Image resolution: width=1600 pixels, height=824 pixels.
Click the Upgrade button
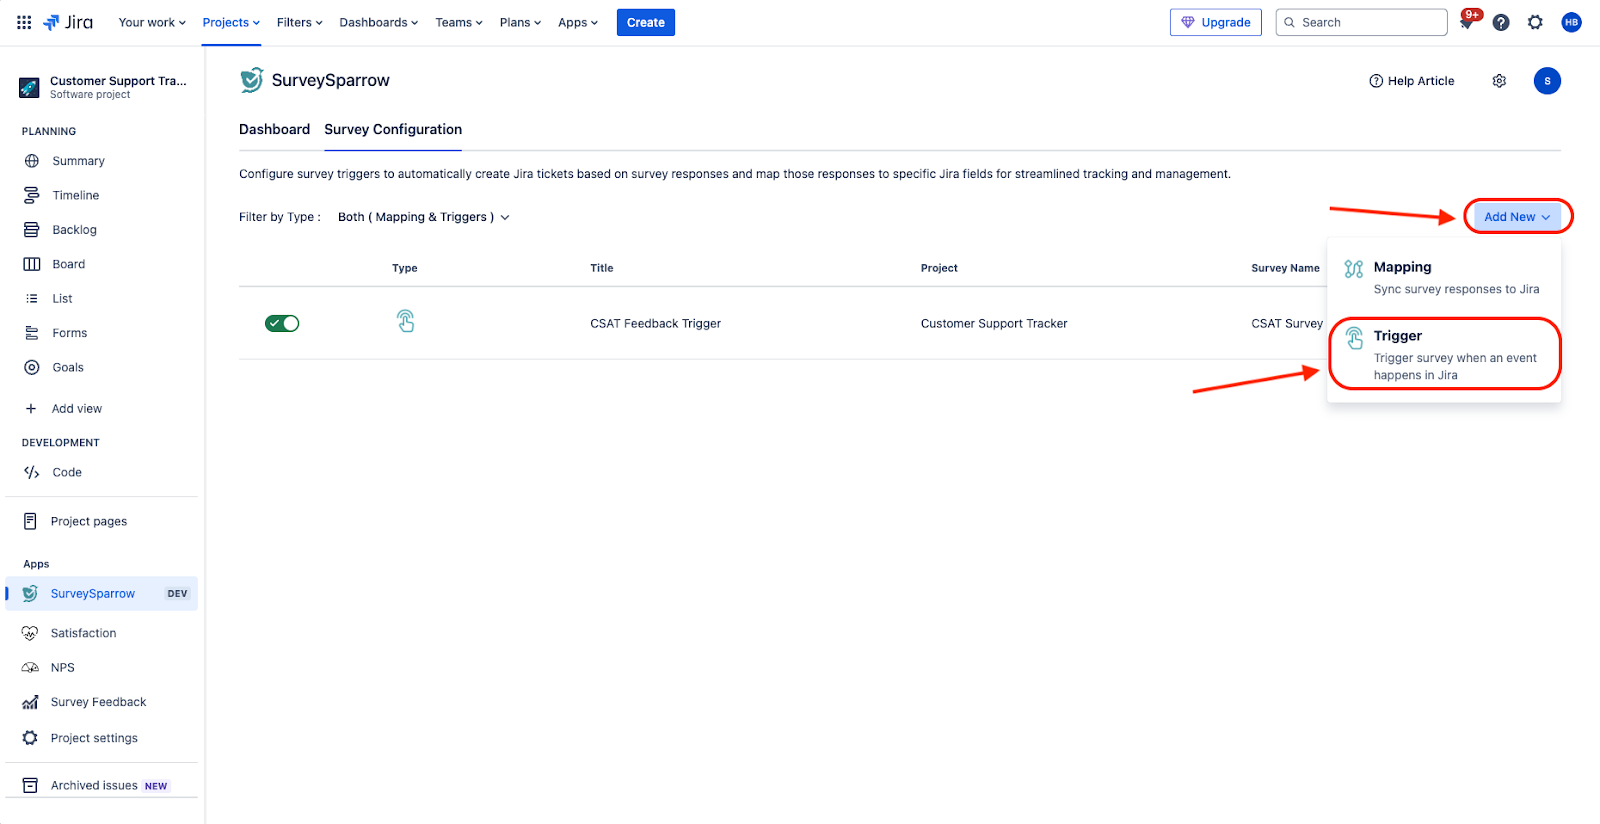click(x=1215, y=22)
